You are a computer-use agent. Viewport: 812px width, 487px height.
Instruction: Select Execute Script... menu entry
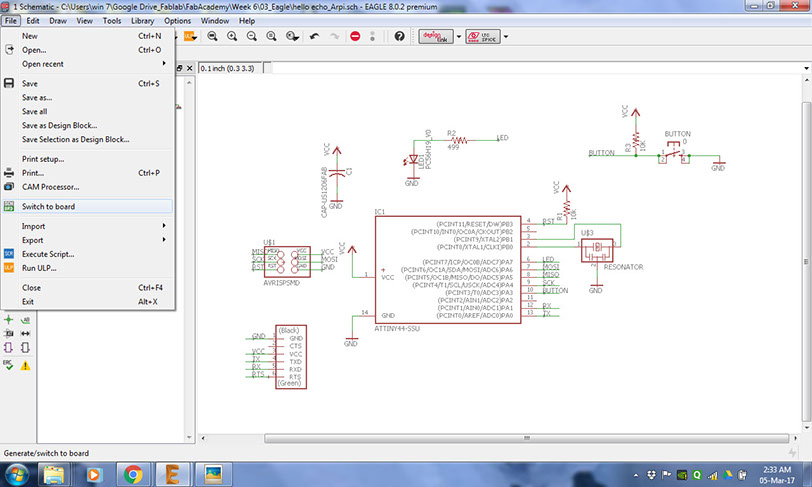(x=88, y=254)
